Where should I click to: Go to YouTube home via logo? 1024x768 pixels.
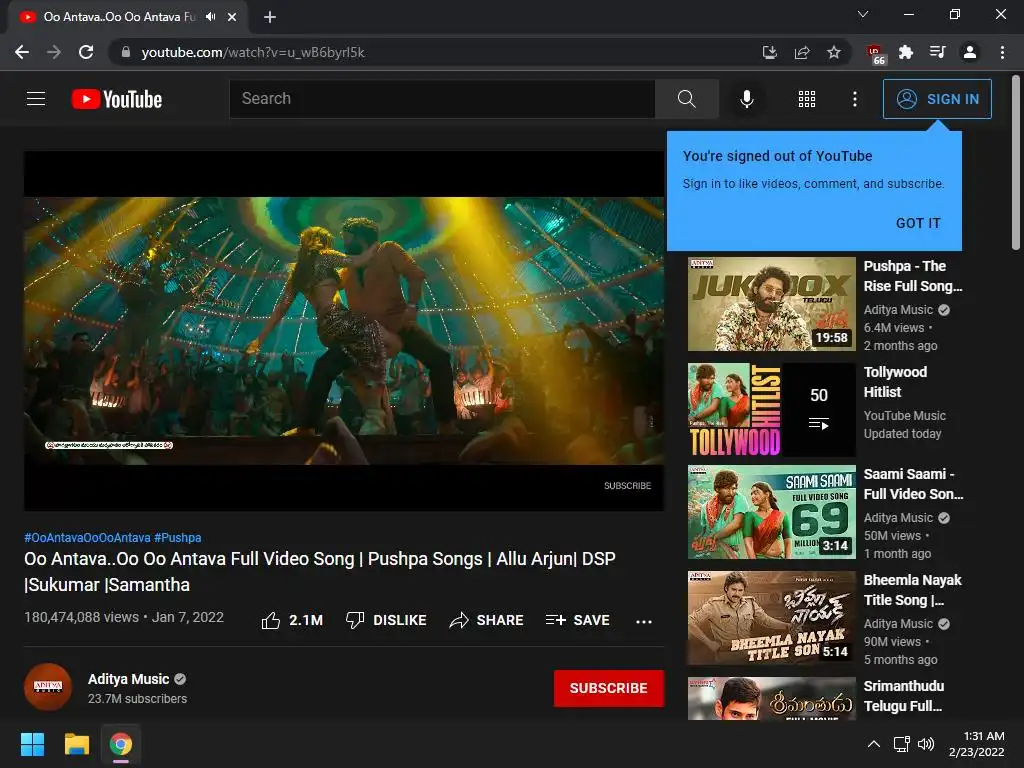click(117, 99)
